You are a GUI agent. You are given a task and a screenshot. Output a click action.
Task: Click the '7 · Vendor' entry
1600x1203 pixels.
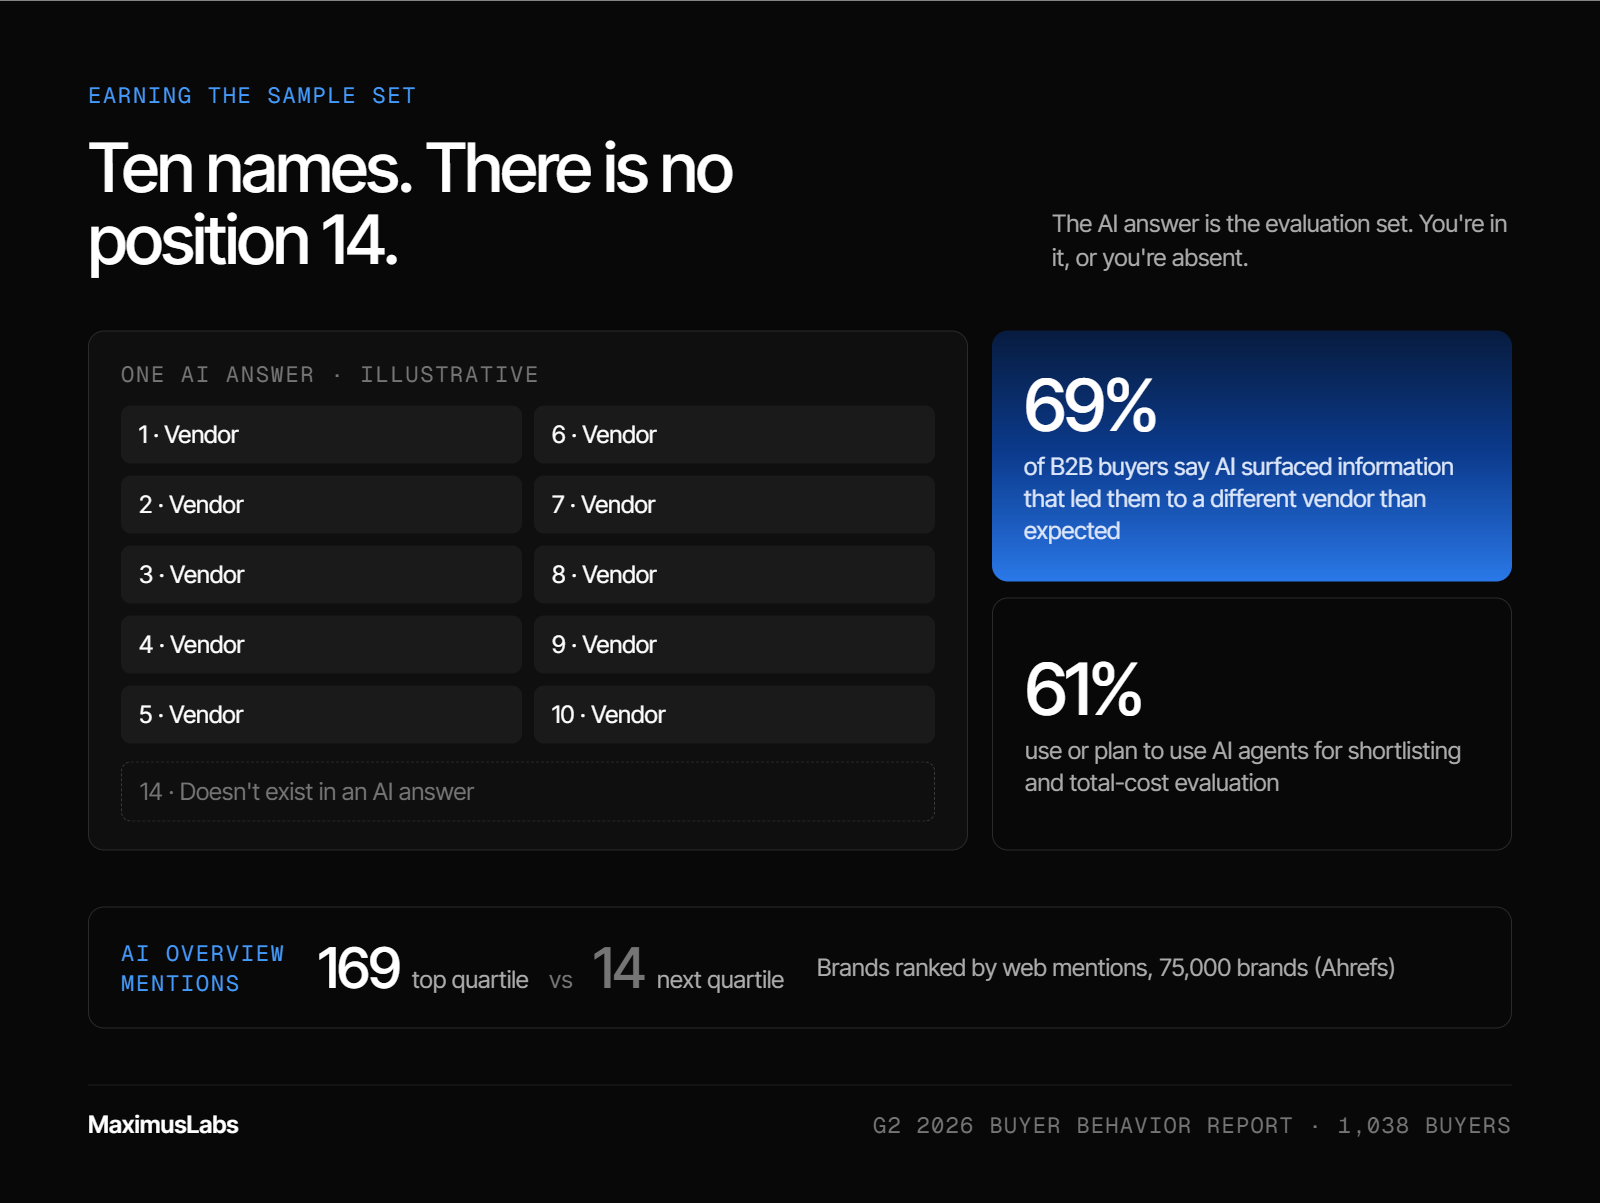[x=734, y=504]
